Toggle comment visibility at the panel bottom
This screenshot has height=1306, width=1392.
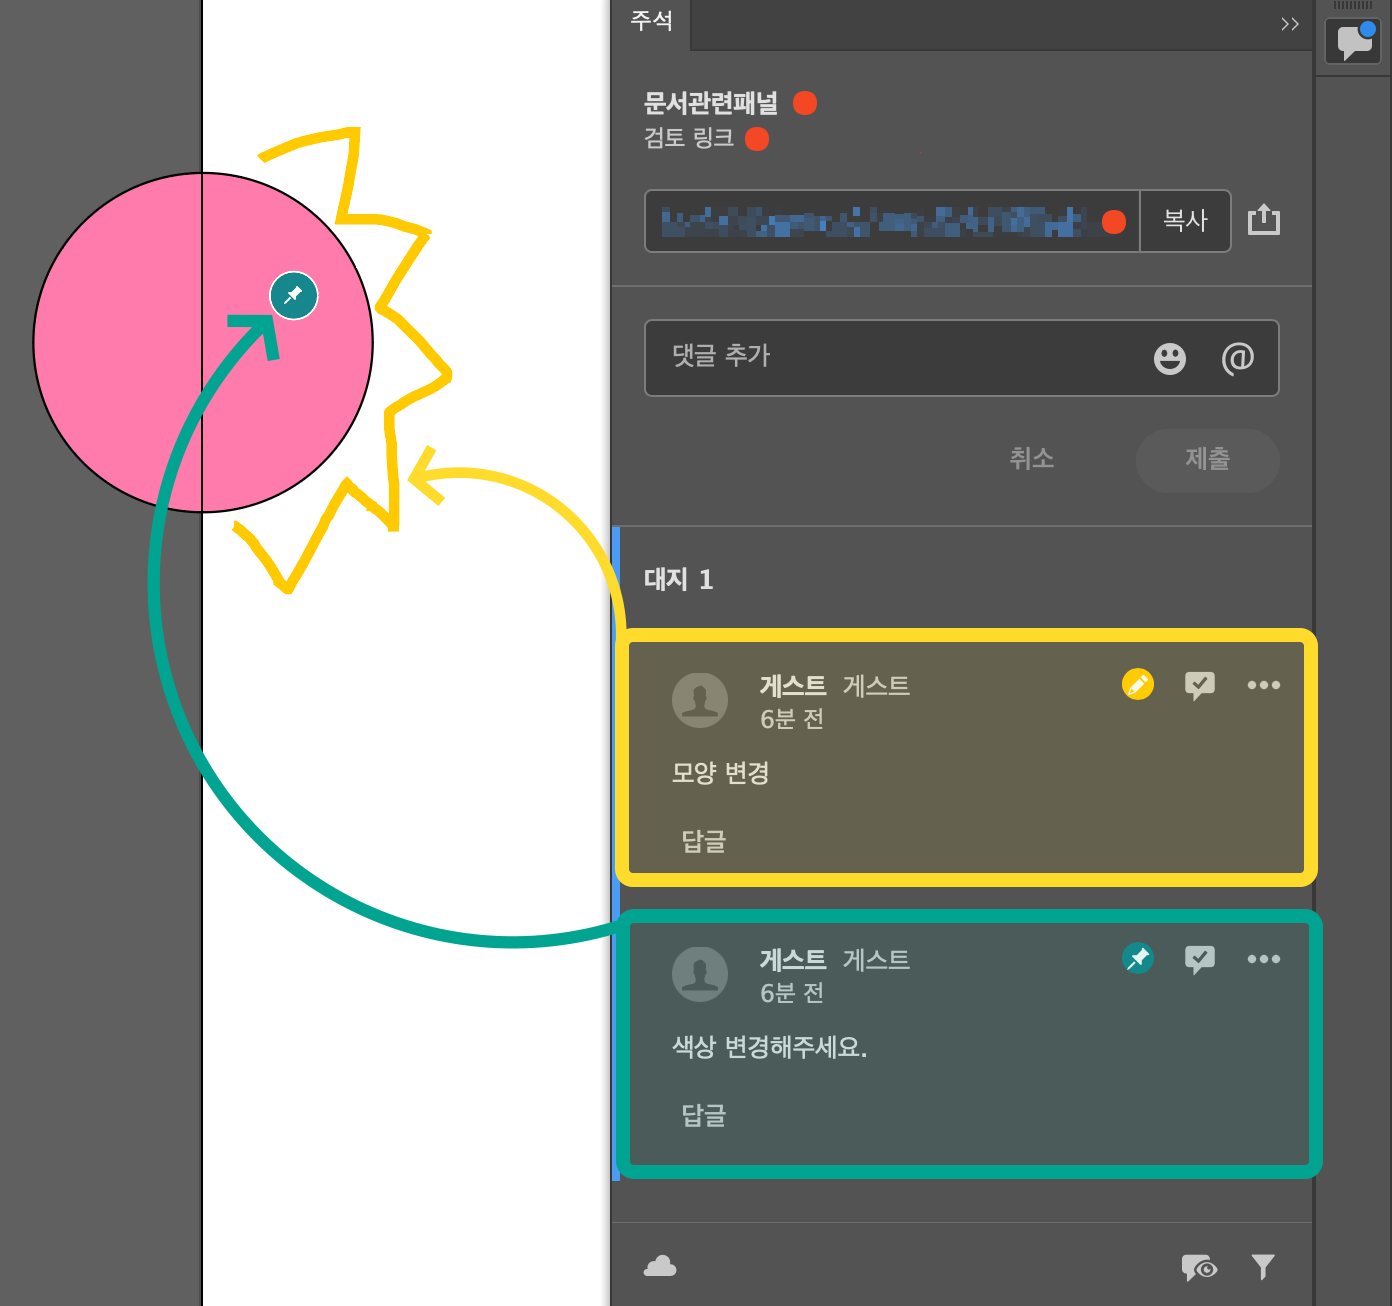click(x=1199, y=1266)
